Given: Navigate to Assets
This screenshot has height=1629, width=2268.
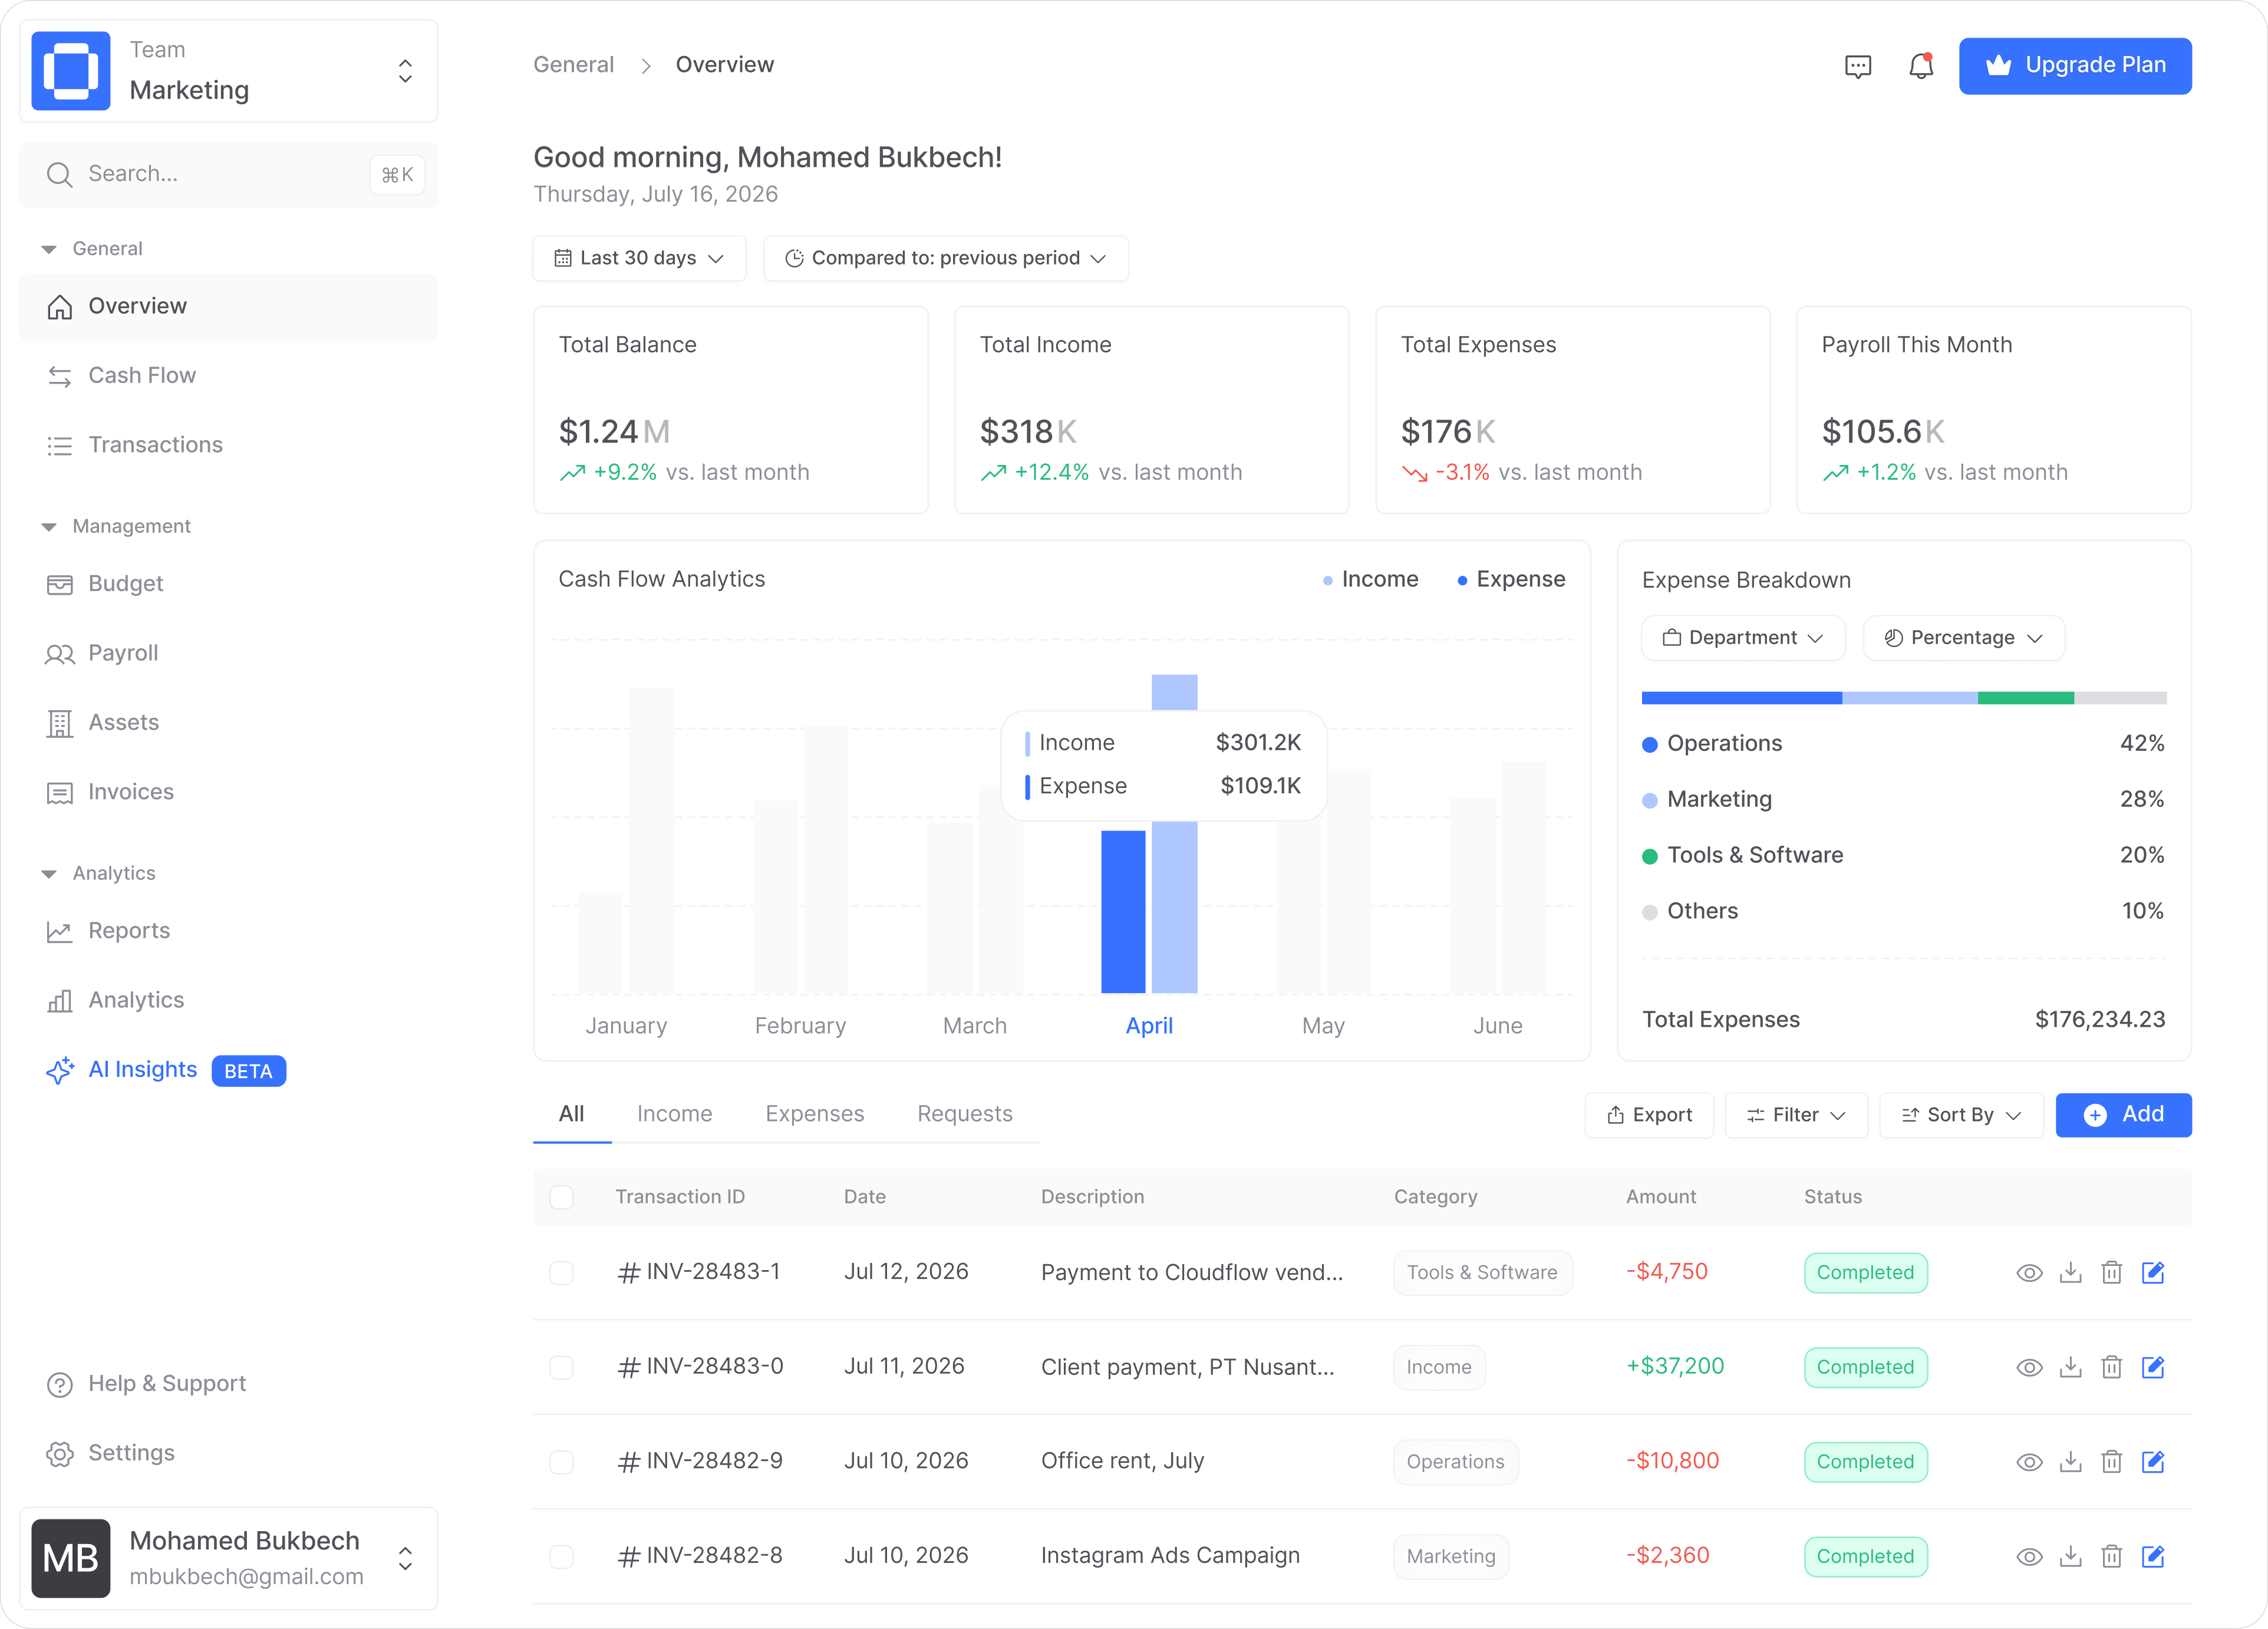Looking at the screenshot, I should coord(228,722).
